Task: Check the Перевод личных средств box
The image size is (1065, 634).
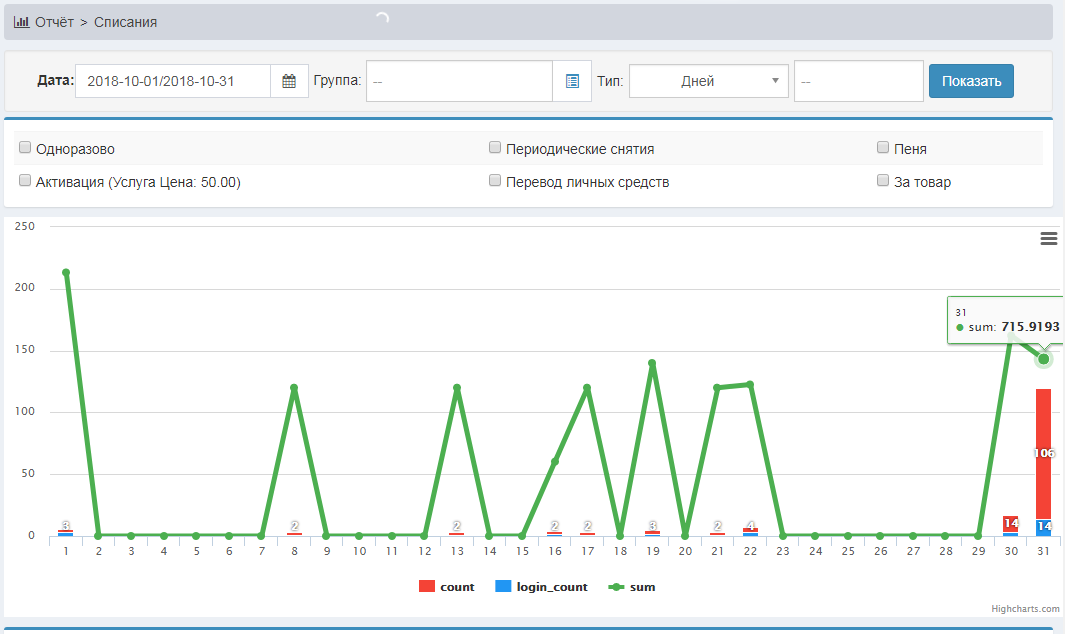Action: (495, 181)
